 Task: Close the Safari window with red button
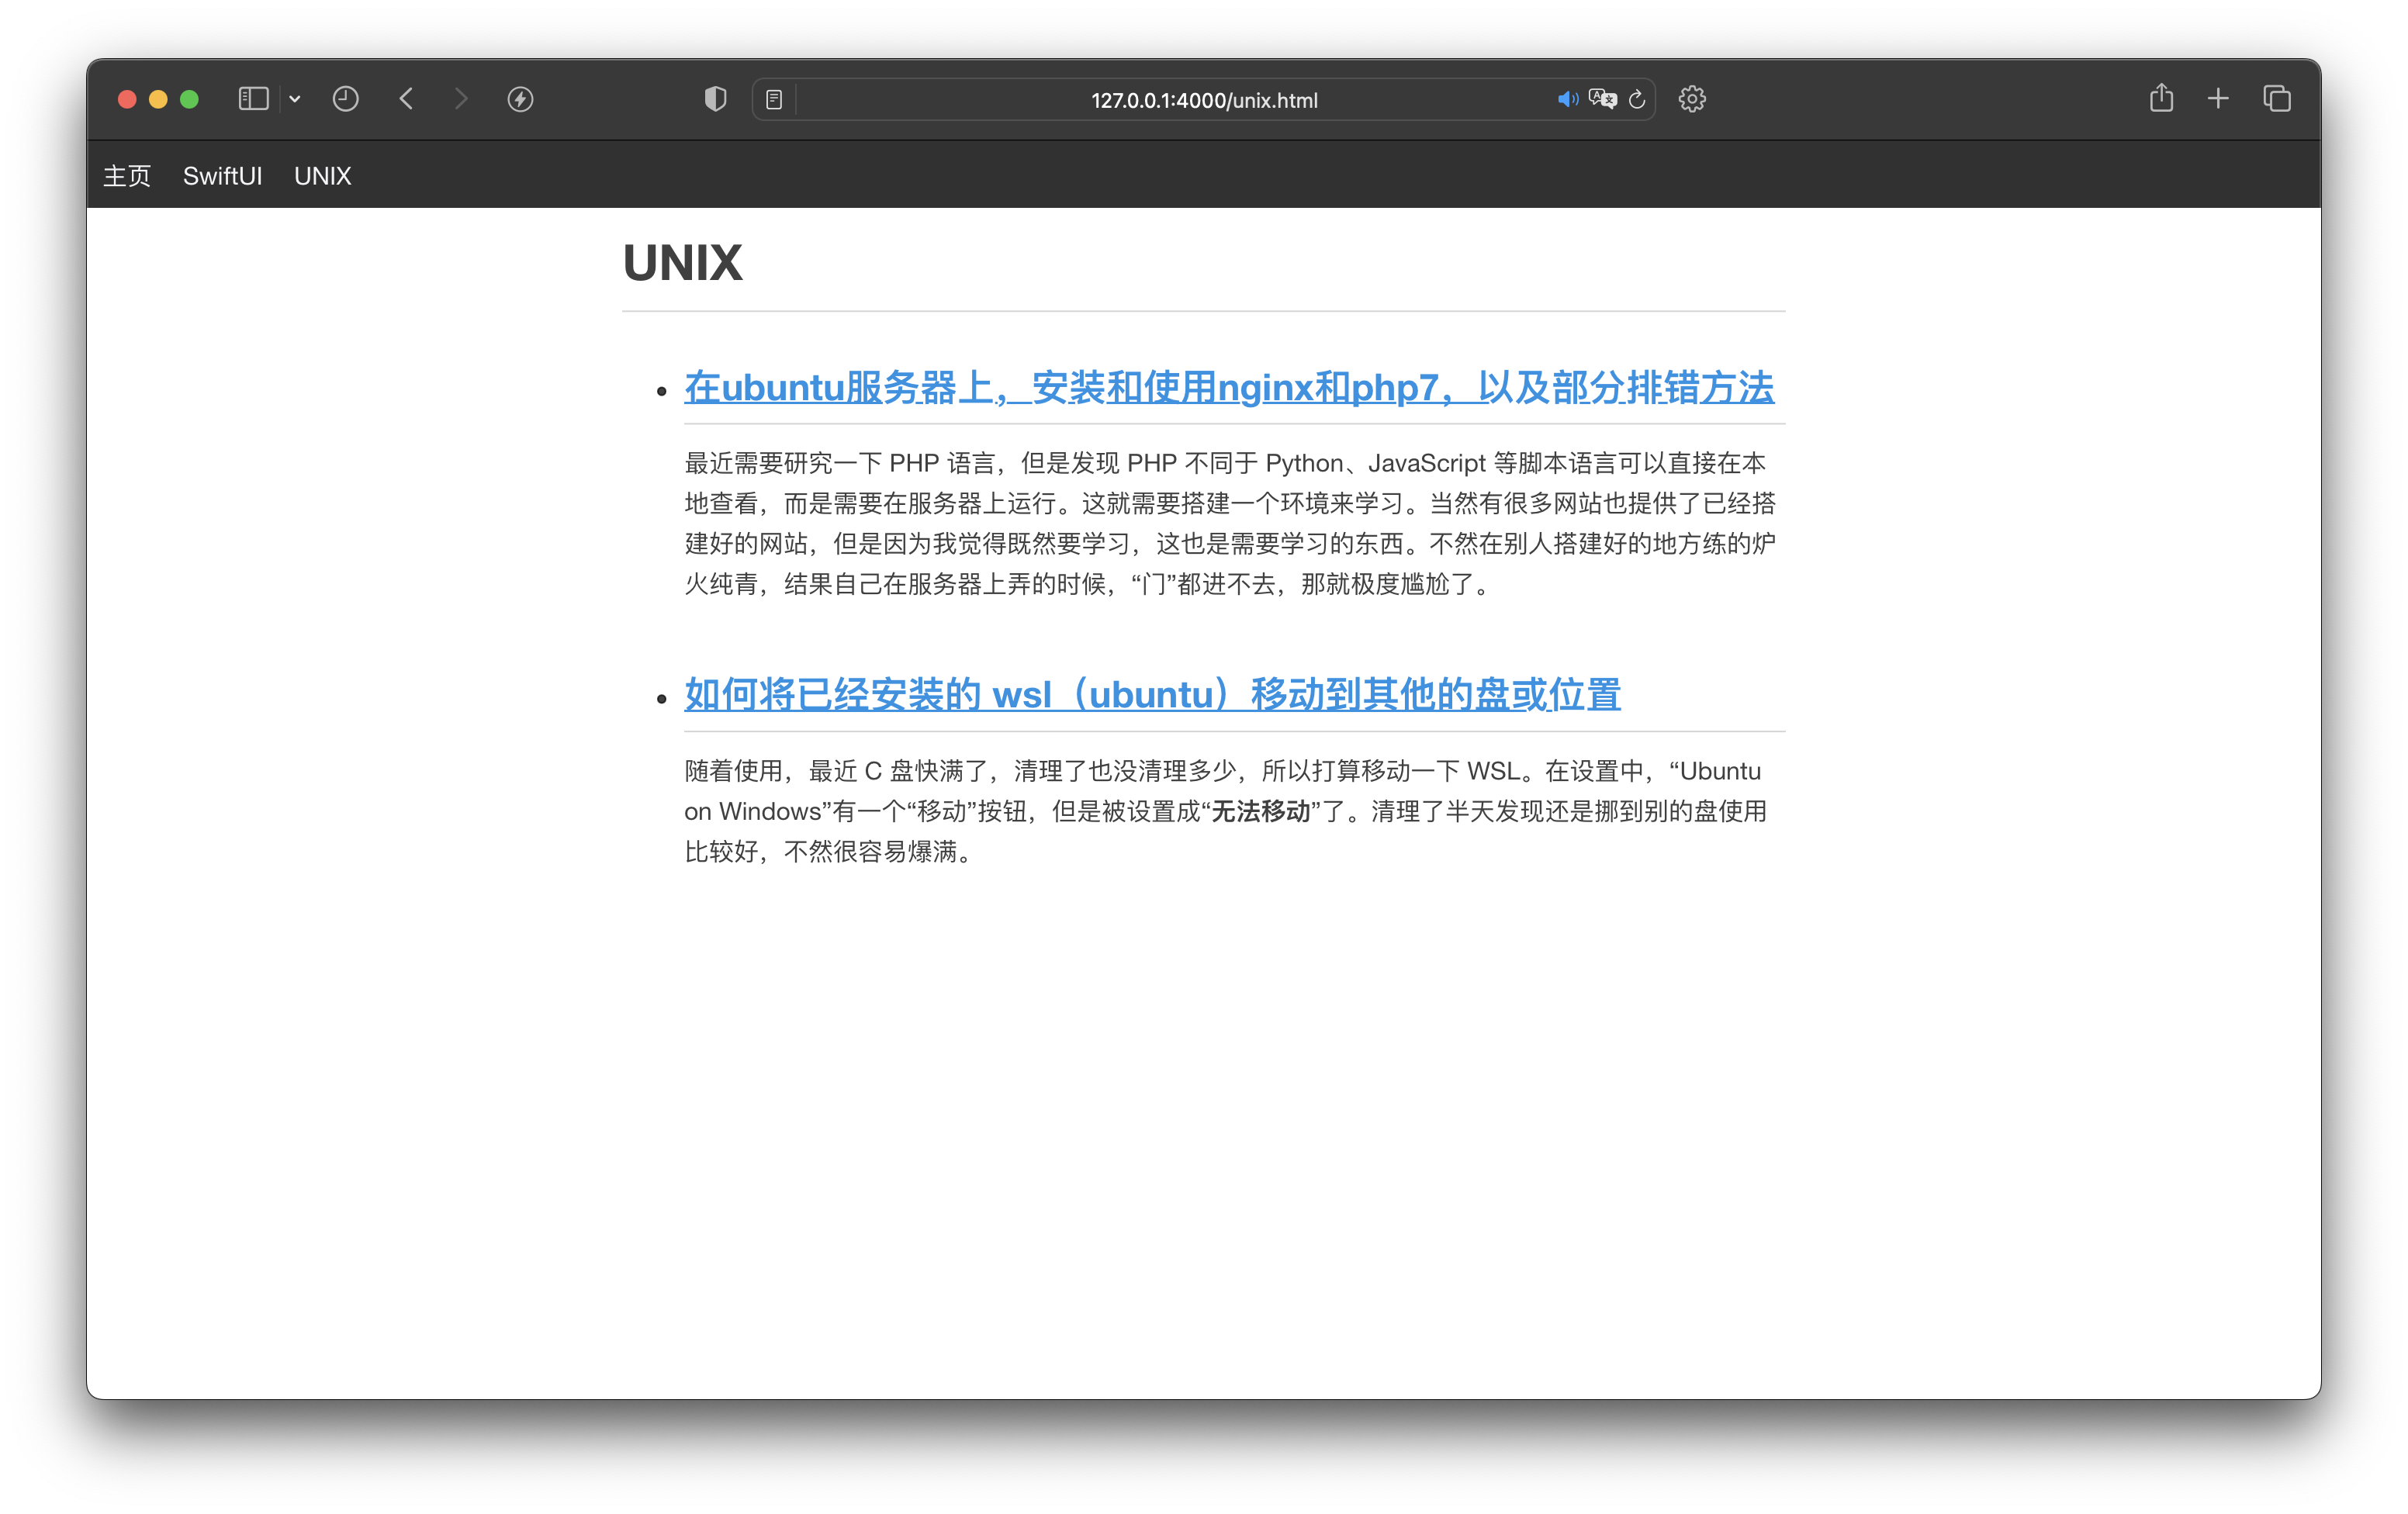(127, 99)
